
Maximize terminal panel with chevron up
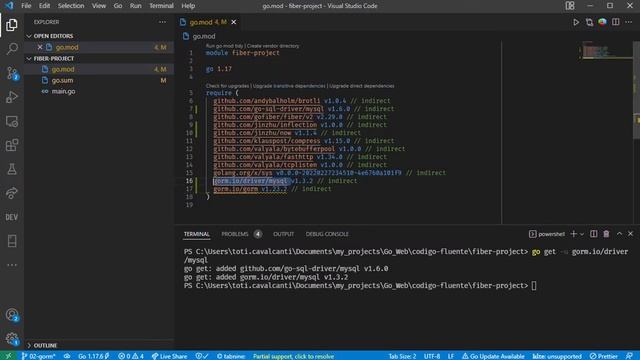tap(619, 234)
